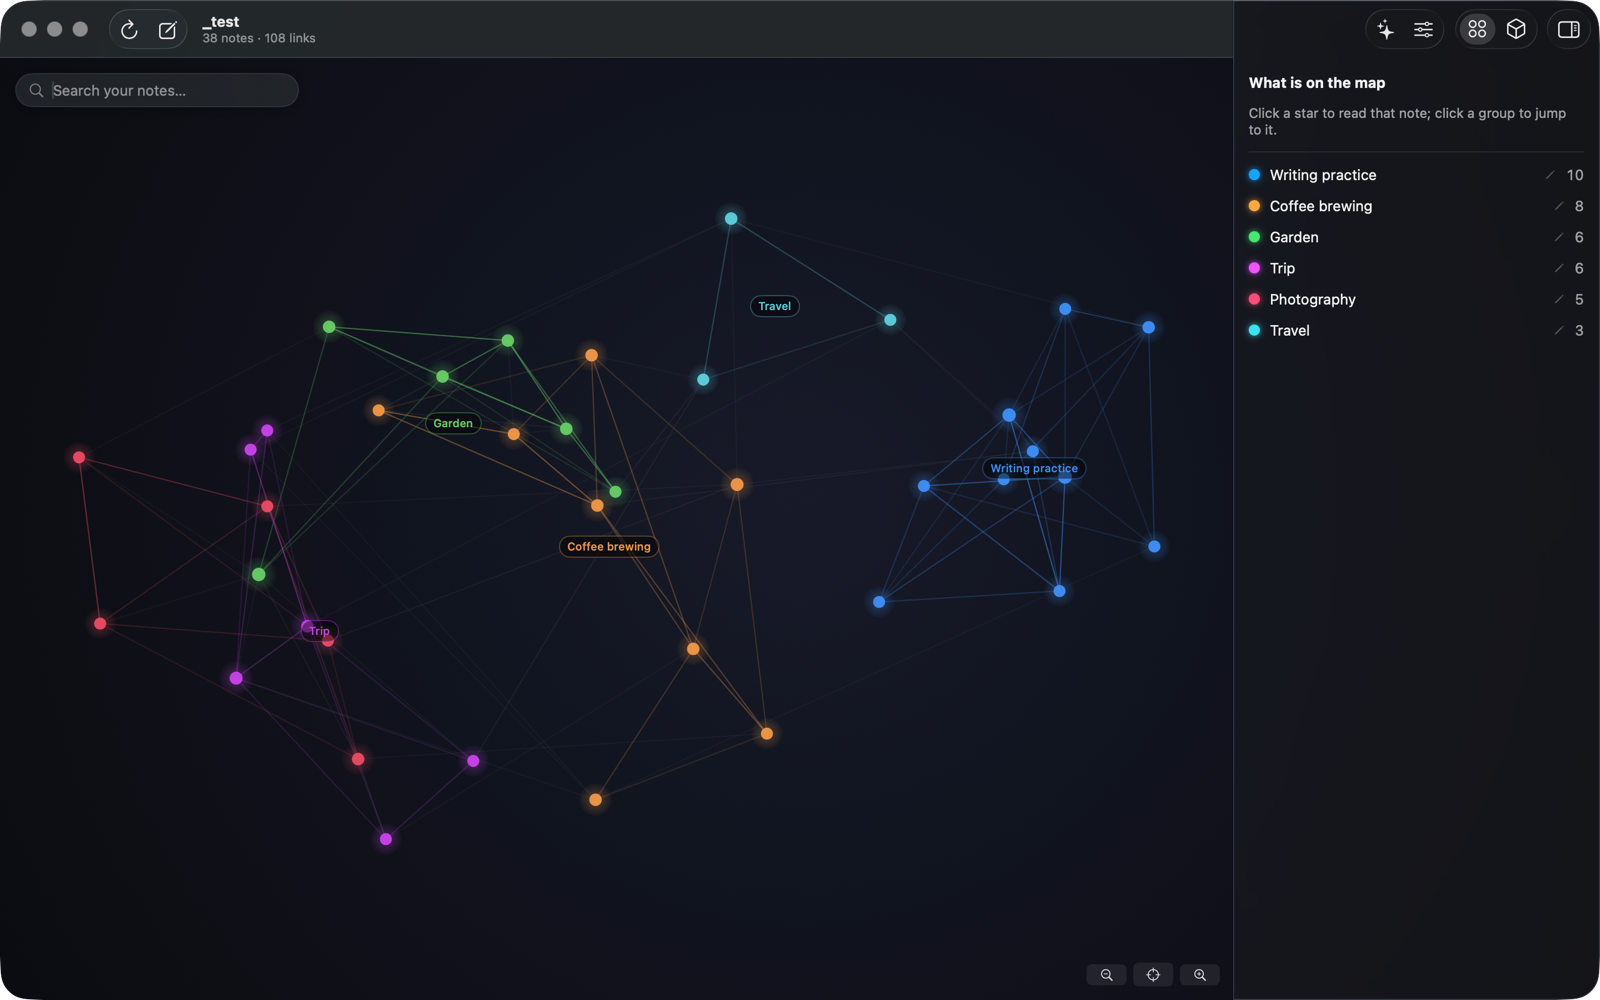The image size is (1600, 1000).
Task: Toggle the right sidebar panel
Action: [x=1568, y=30]
